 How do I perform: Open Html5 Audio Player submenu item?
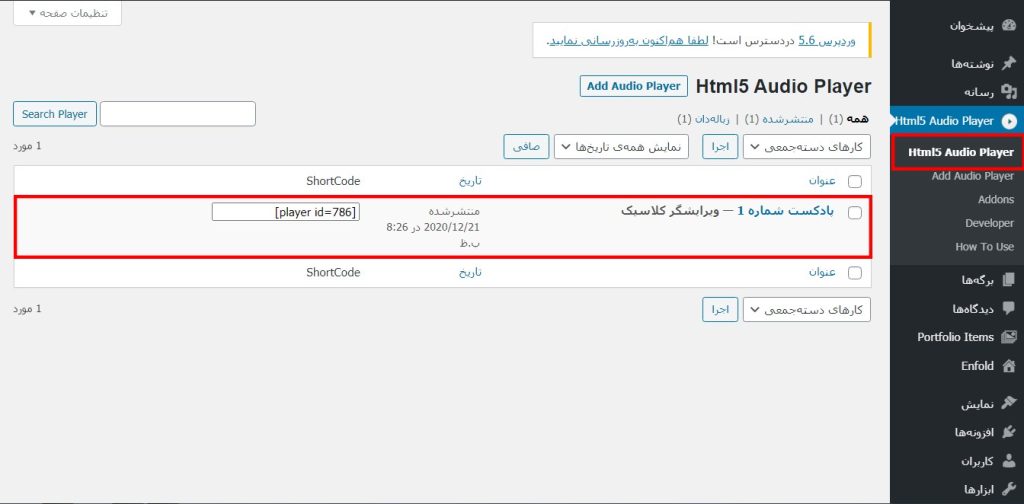coord(960,152)
